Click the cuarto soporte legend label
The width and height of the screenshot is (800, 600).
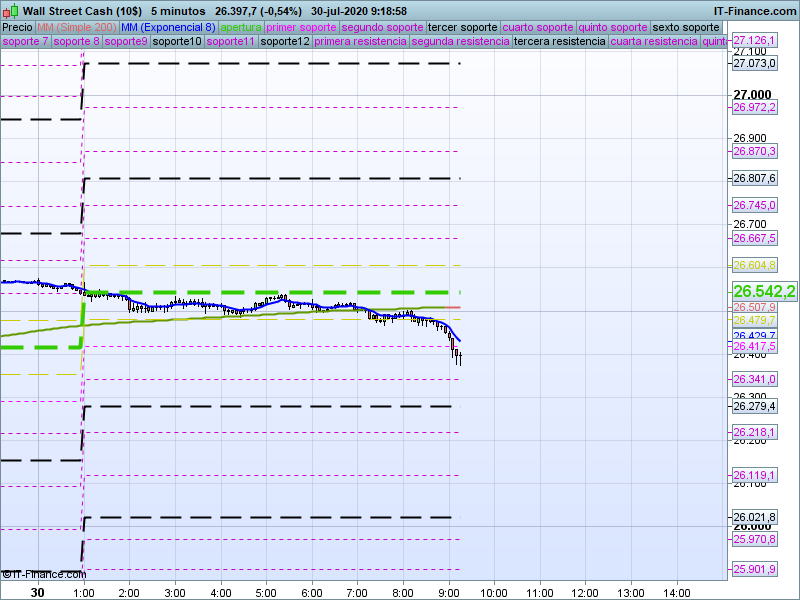(x=537, y=27)
